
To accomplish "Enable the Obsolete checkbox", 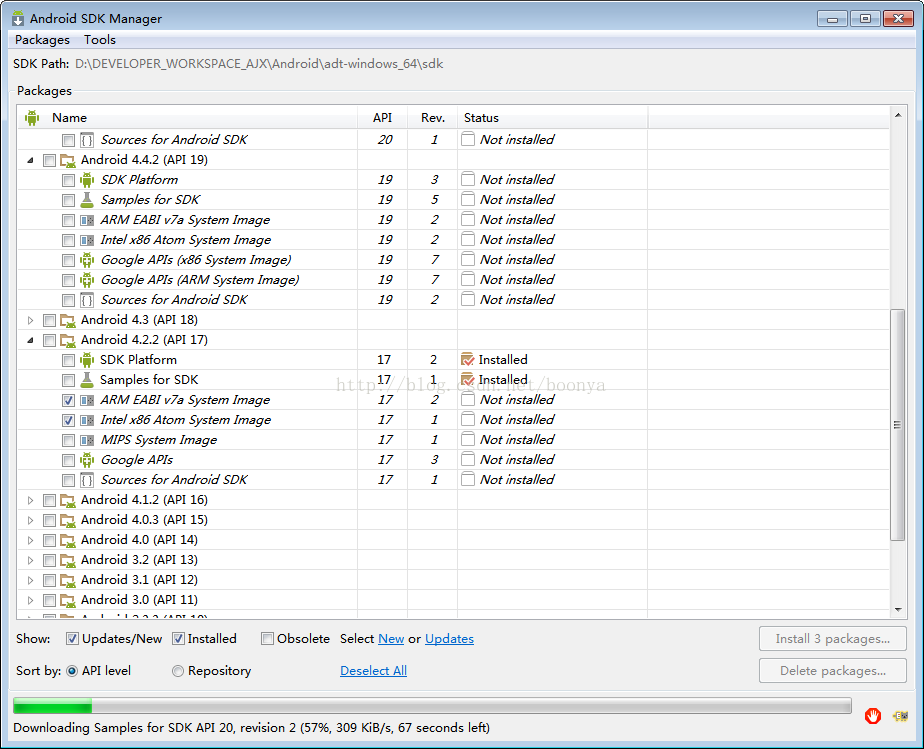I will point(267,639).
